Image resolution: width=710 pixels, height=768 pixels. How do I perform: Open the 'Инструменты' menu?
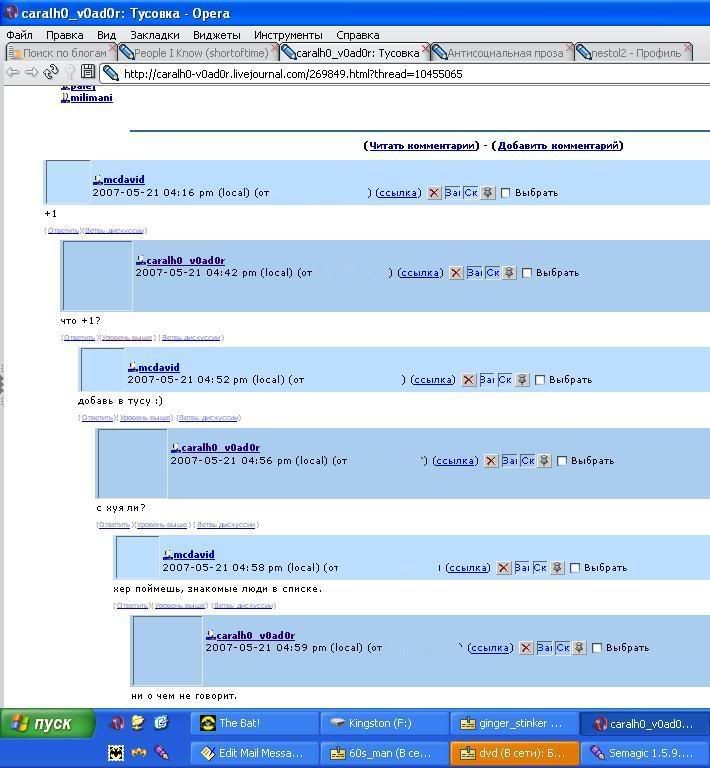click(287, 34)
